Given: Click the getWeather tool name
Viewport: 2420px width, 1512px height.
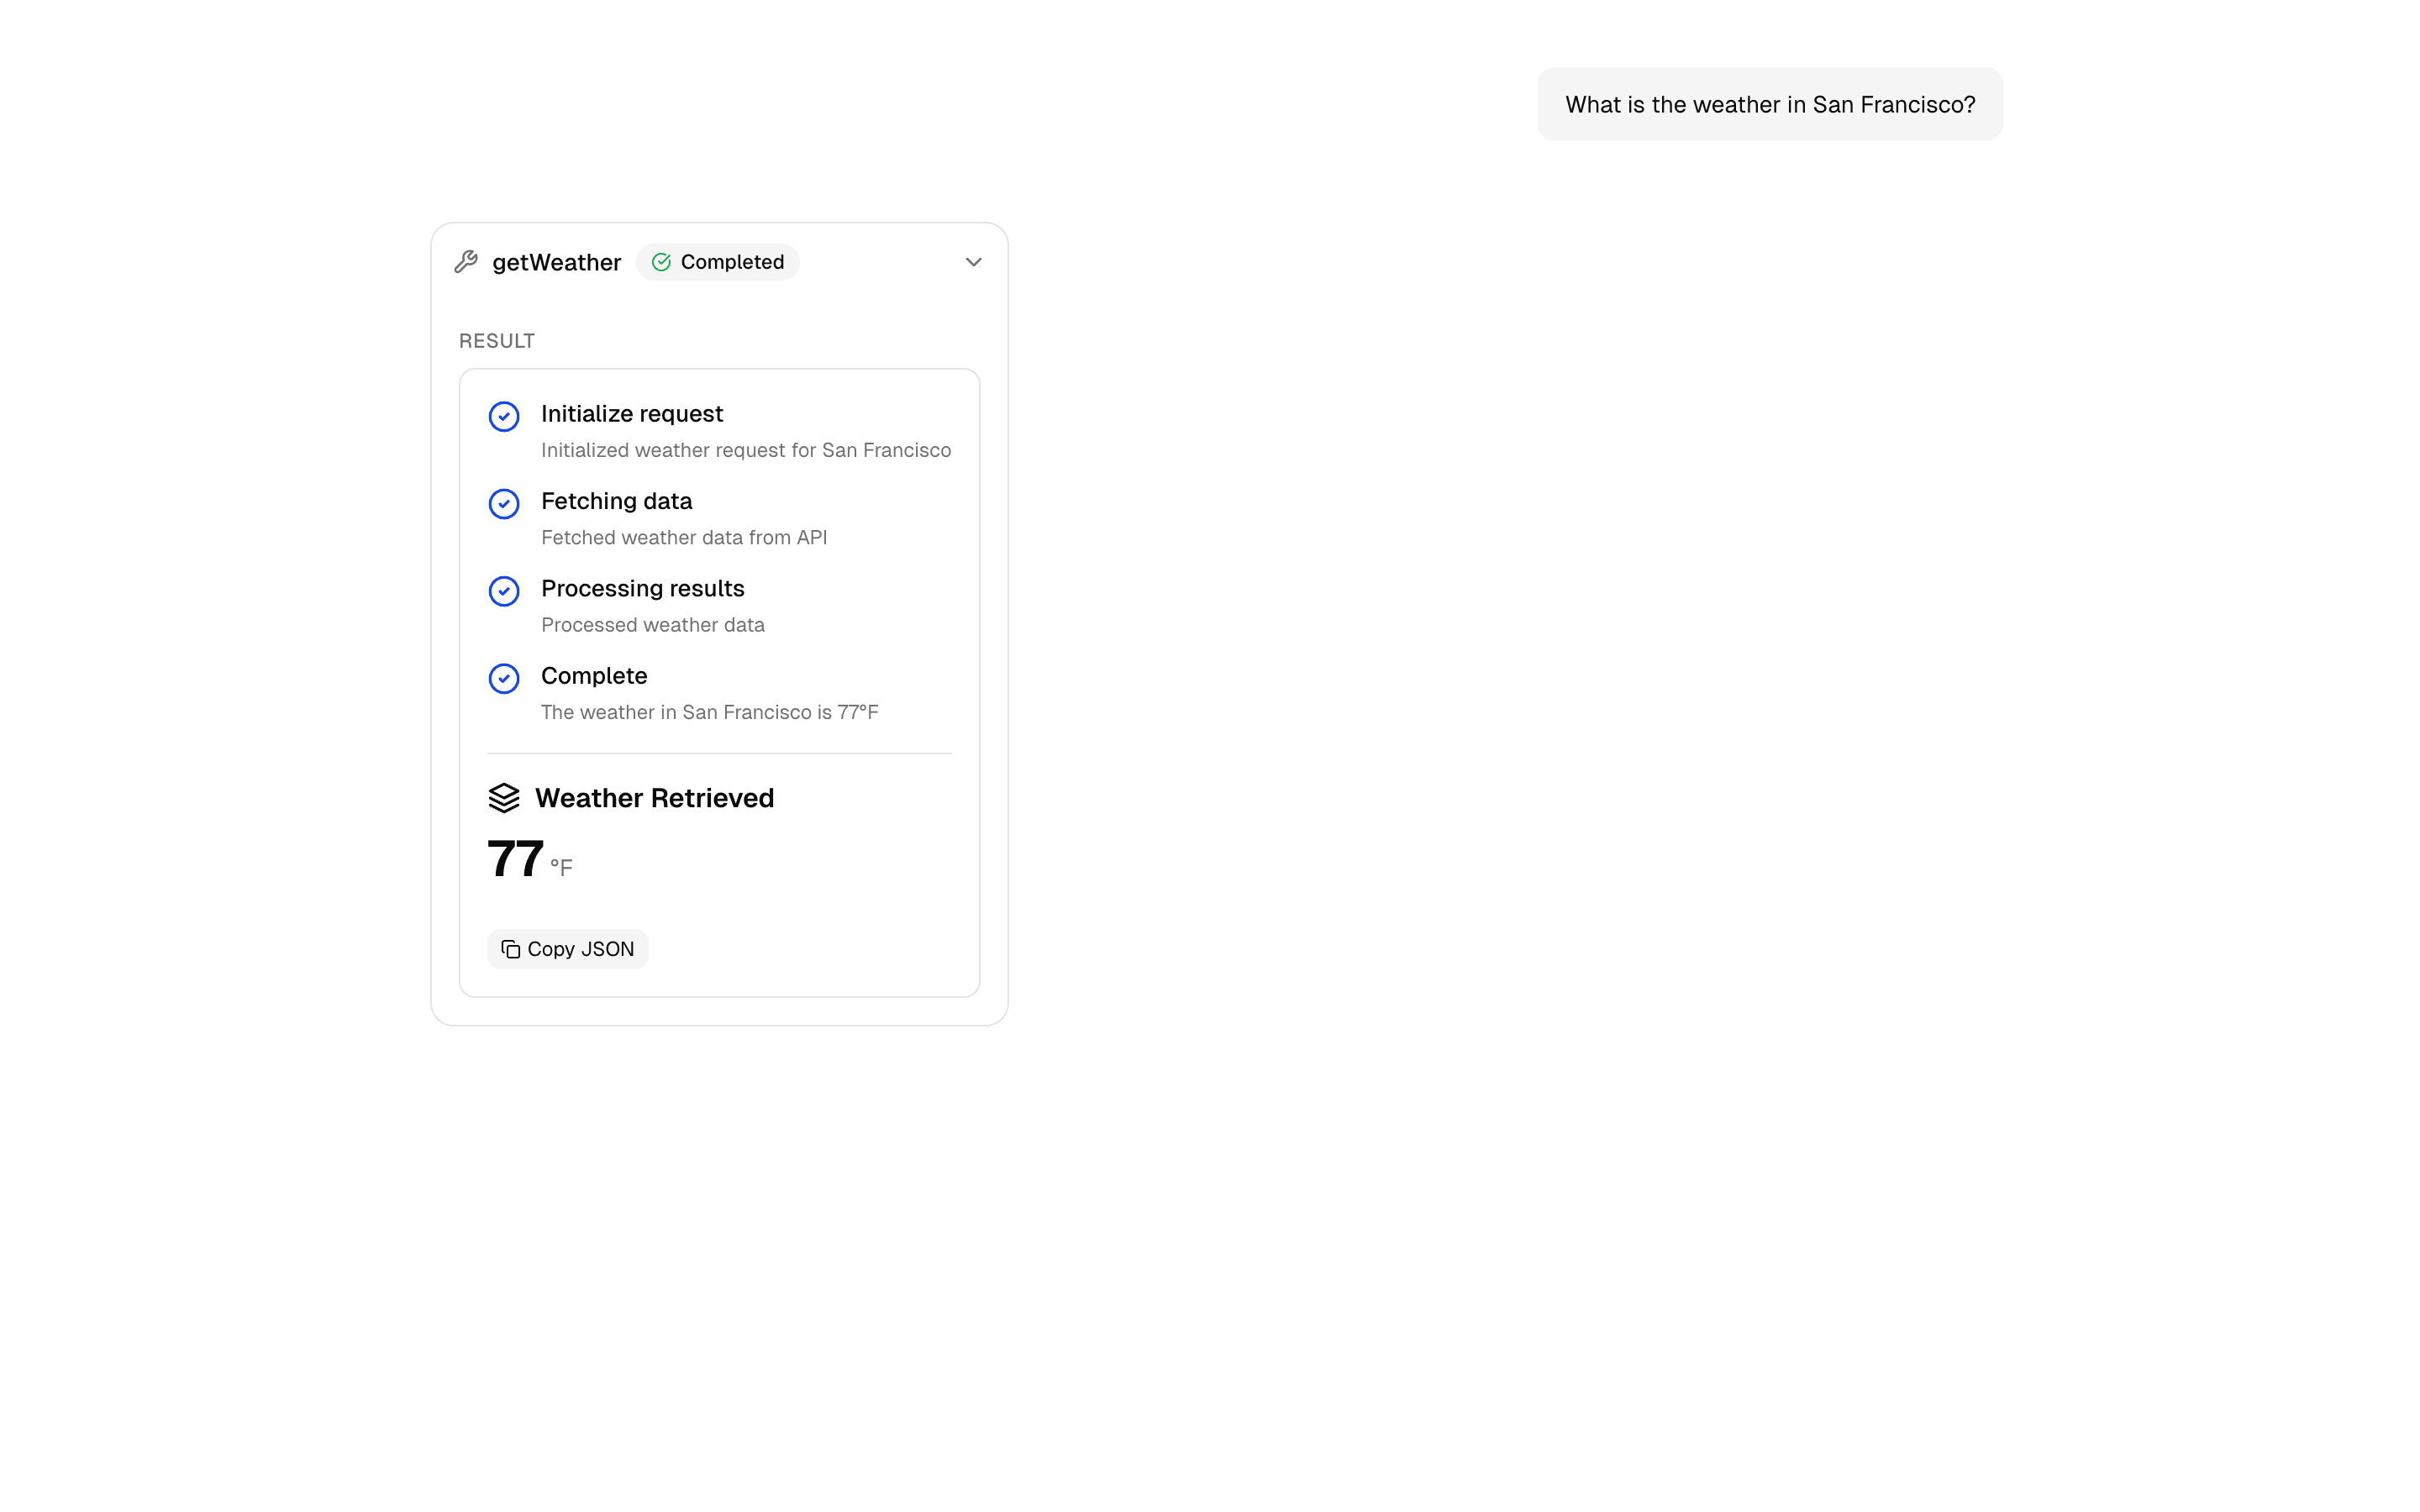Looking at the screenshot, I should pyautogui.click(x=556, y=262).
